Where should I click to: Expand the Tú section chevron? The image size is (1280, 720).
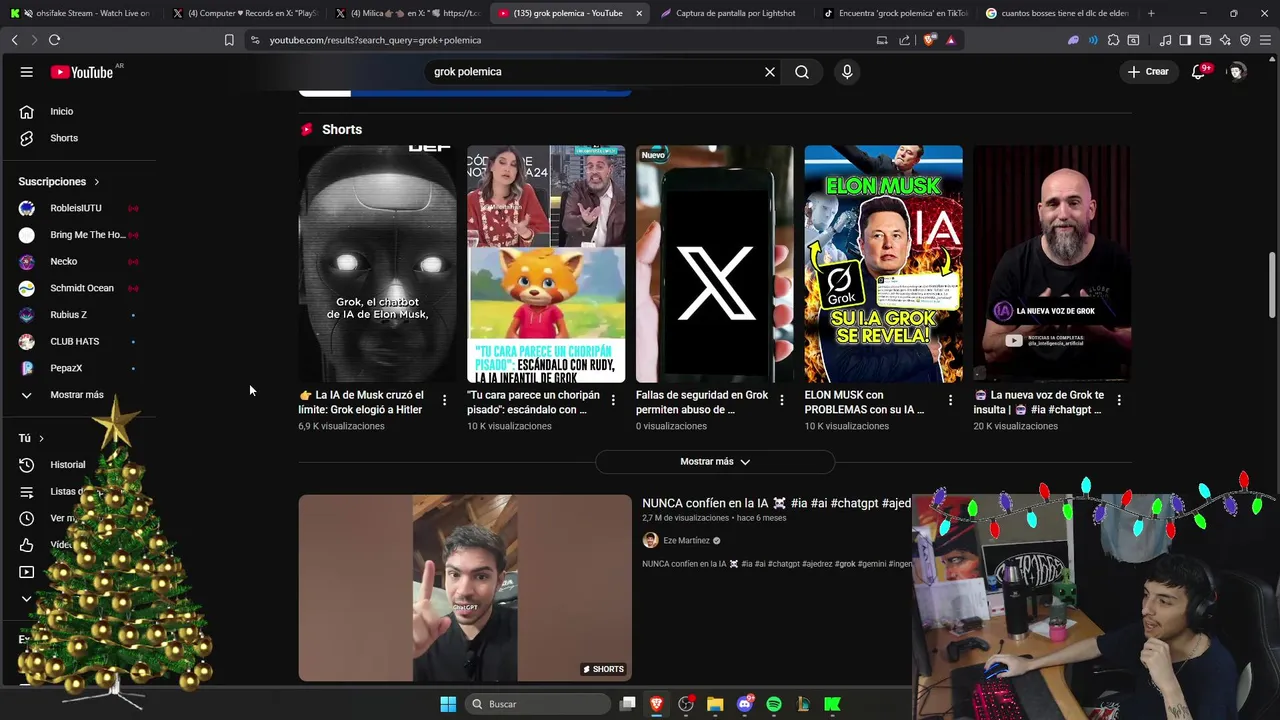[41, 438]
